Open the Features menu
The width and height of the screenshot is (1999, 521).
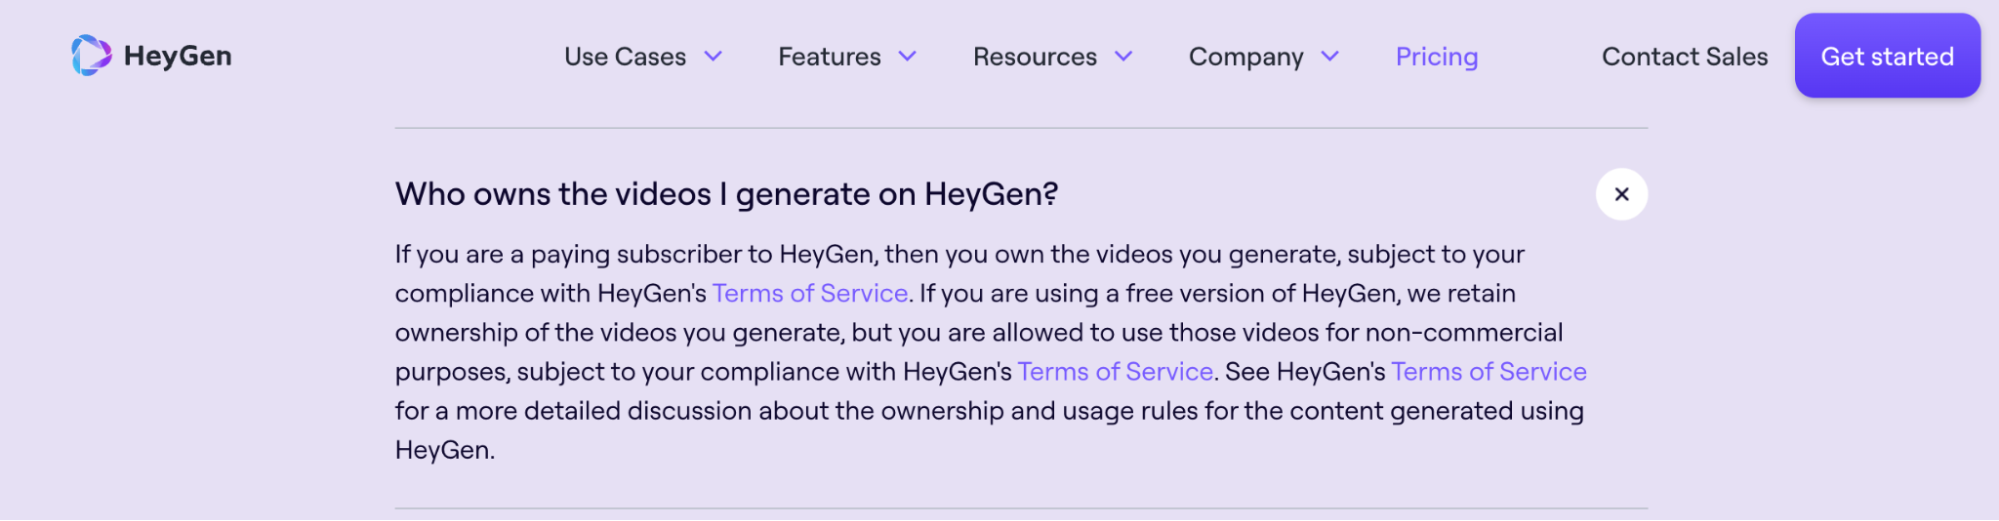tap(829, 57)
